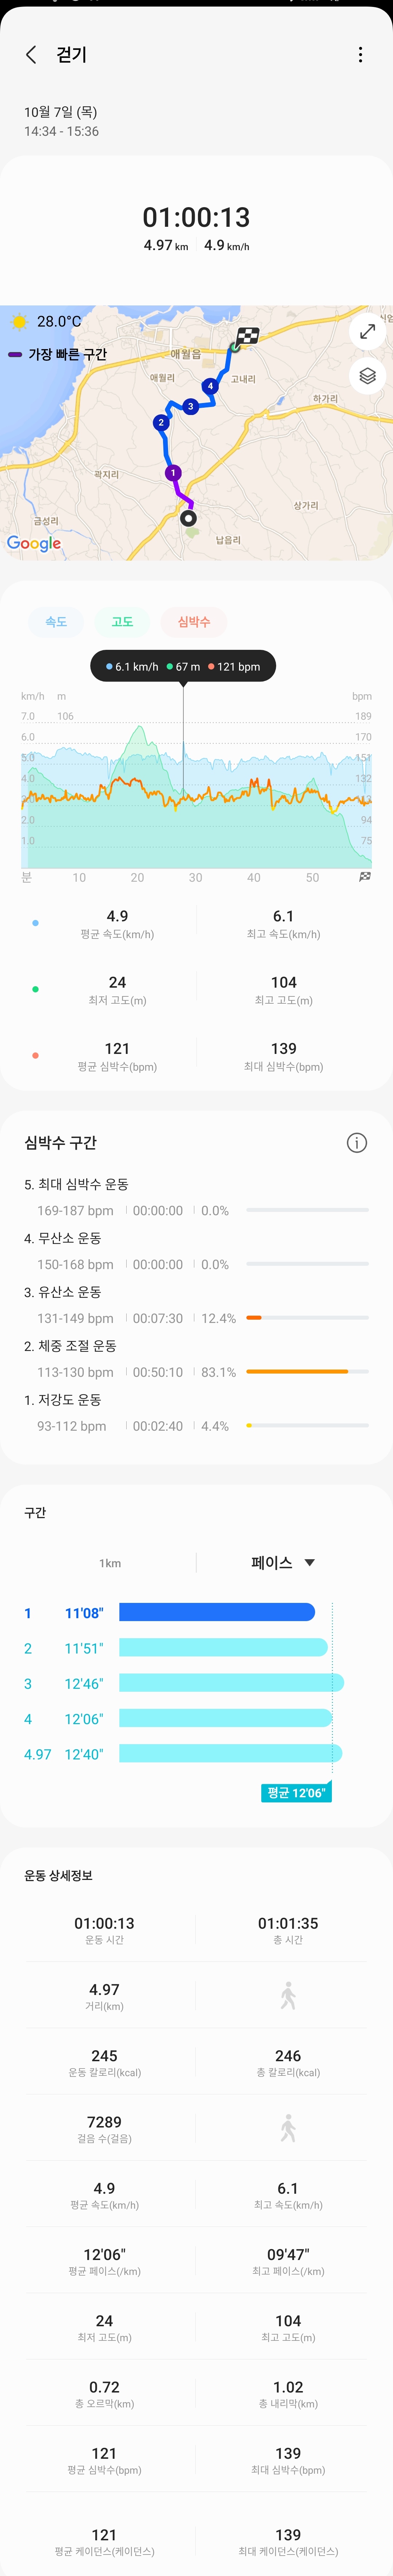The image size is (393, 2576).
Task: Open the 페이스 pace dropdown
Action: [272, 1562]
